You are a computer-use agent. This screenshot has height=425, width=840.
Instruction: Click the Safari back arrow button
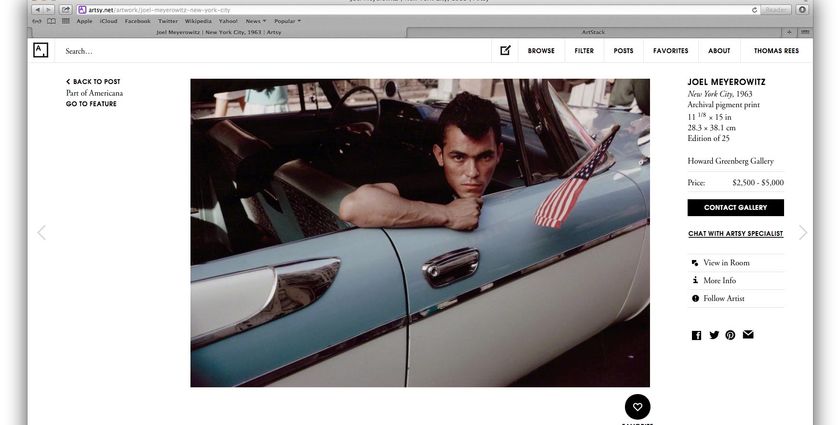[38, 10]
